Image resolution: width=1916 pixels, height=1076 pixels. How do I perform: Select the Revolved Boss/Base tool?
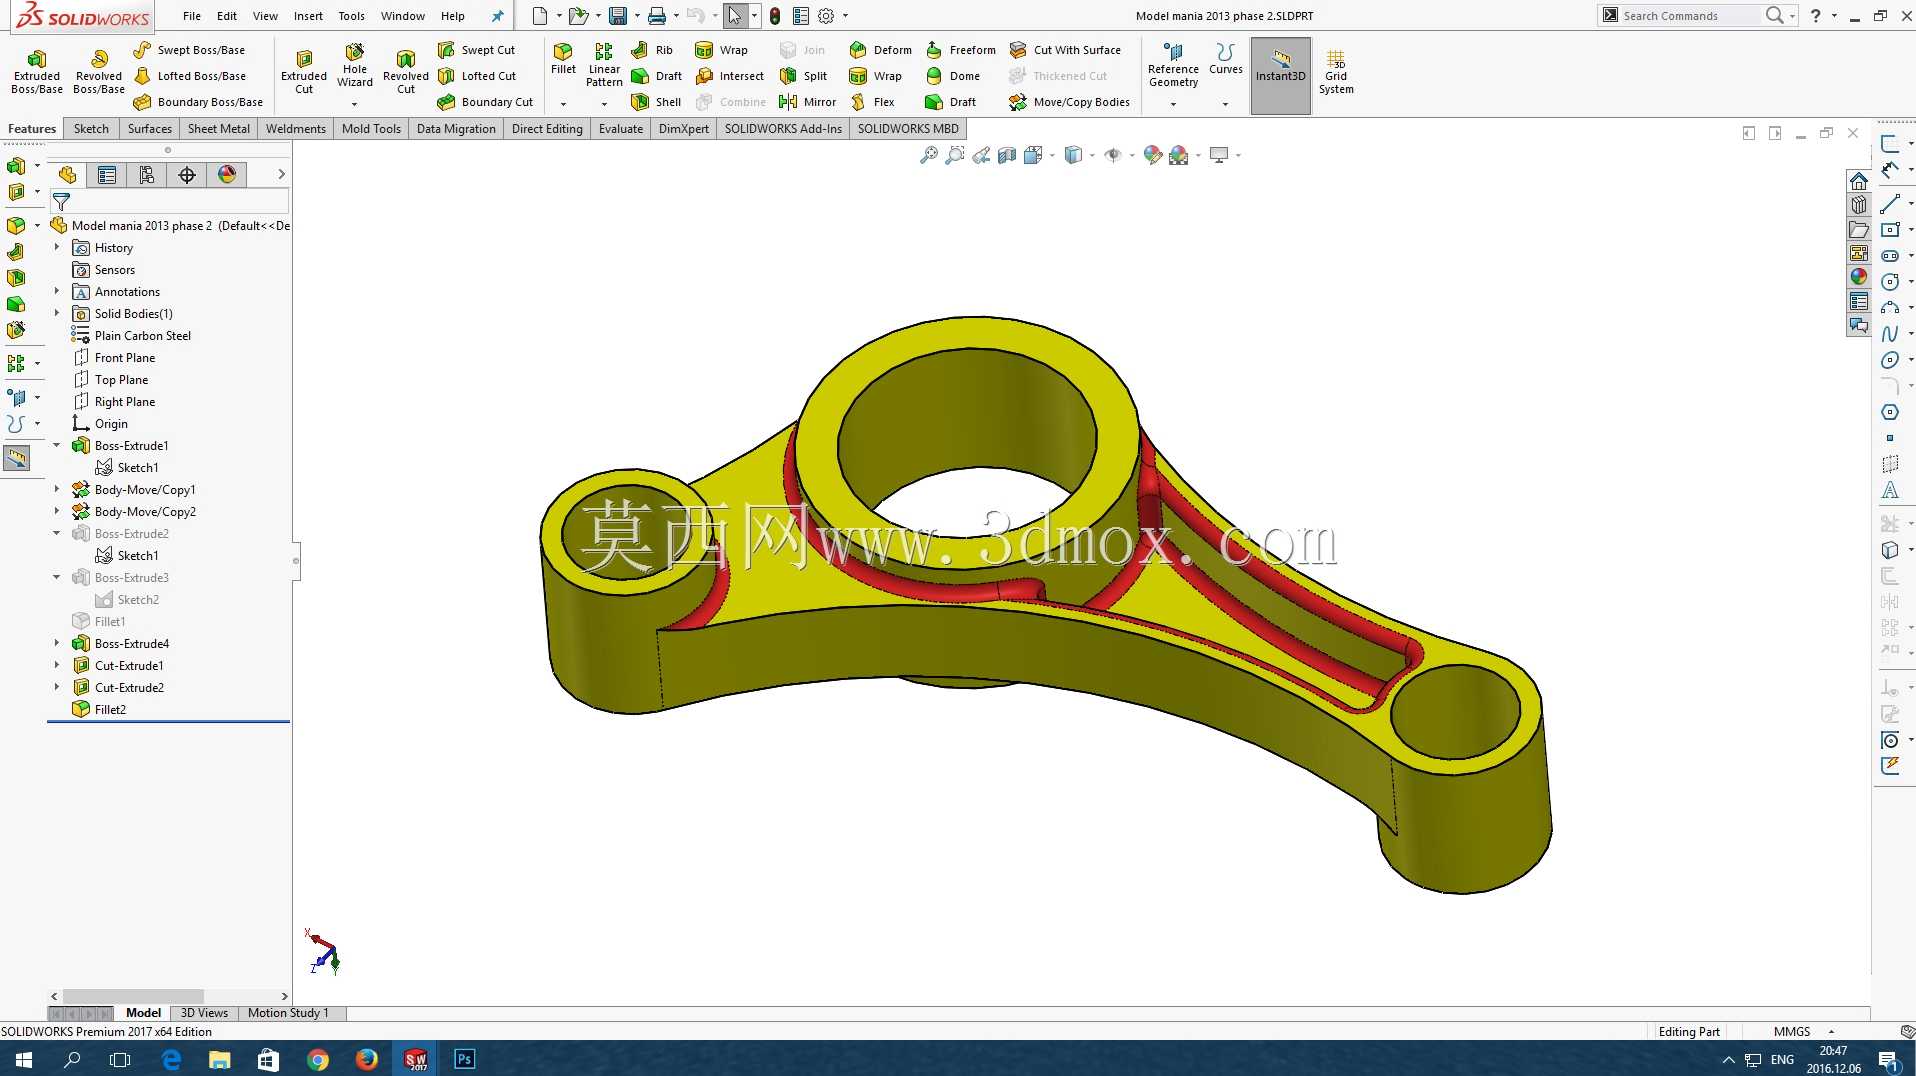[x=99, y=71]
